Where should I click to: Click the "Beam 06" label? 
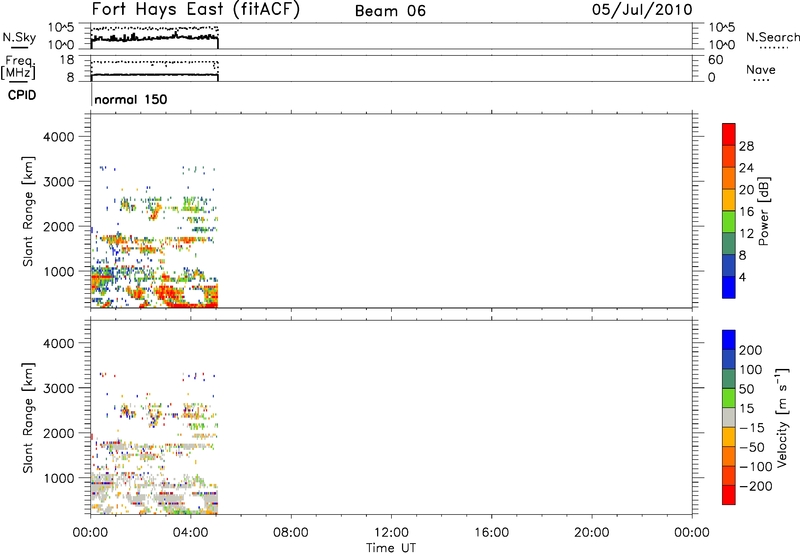[x=390, y=11]
